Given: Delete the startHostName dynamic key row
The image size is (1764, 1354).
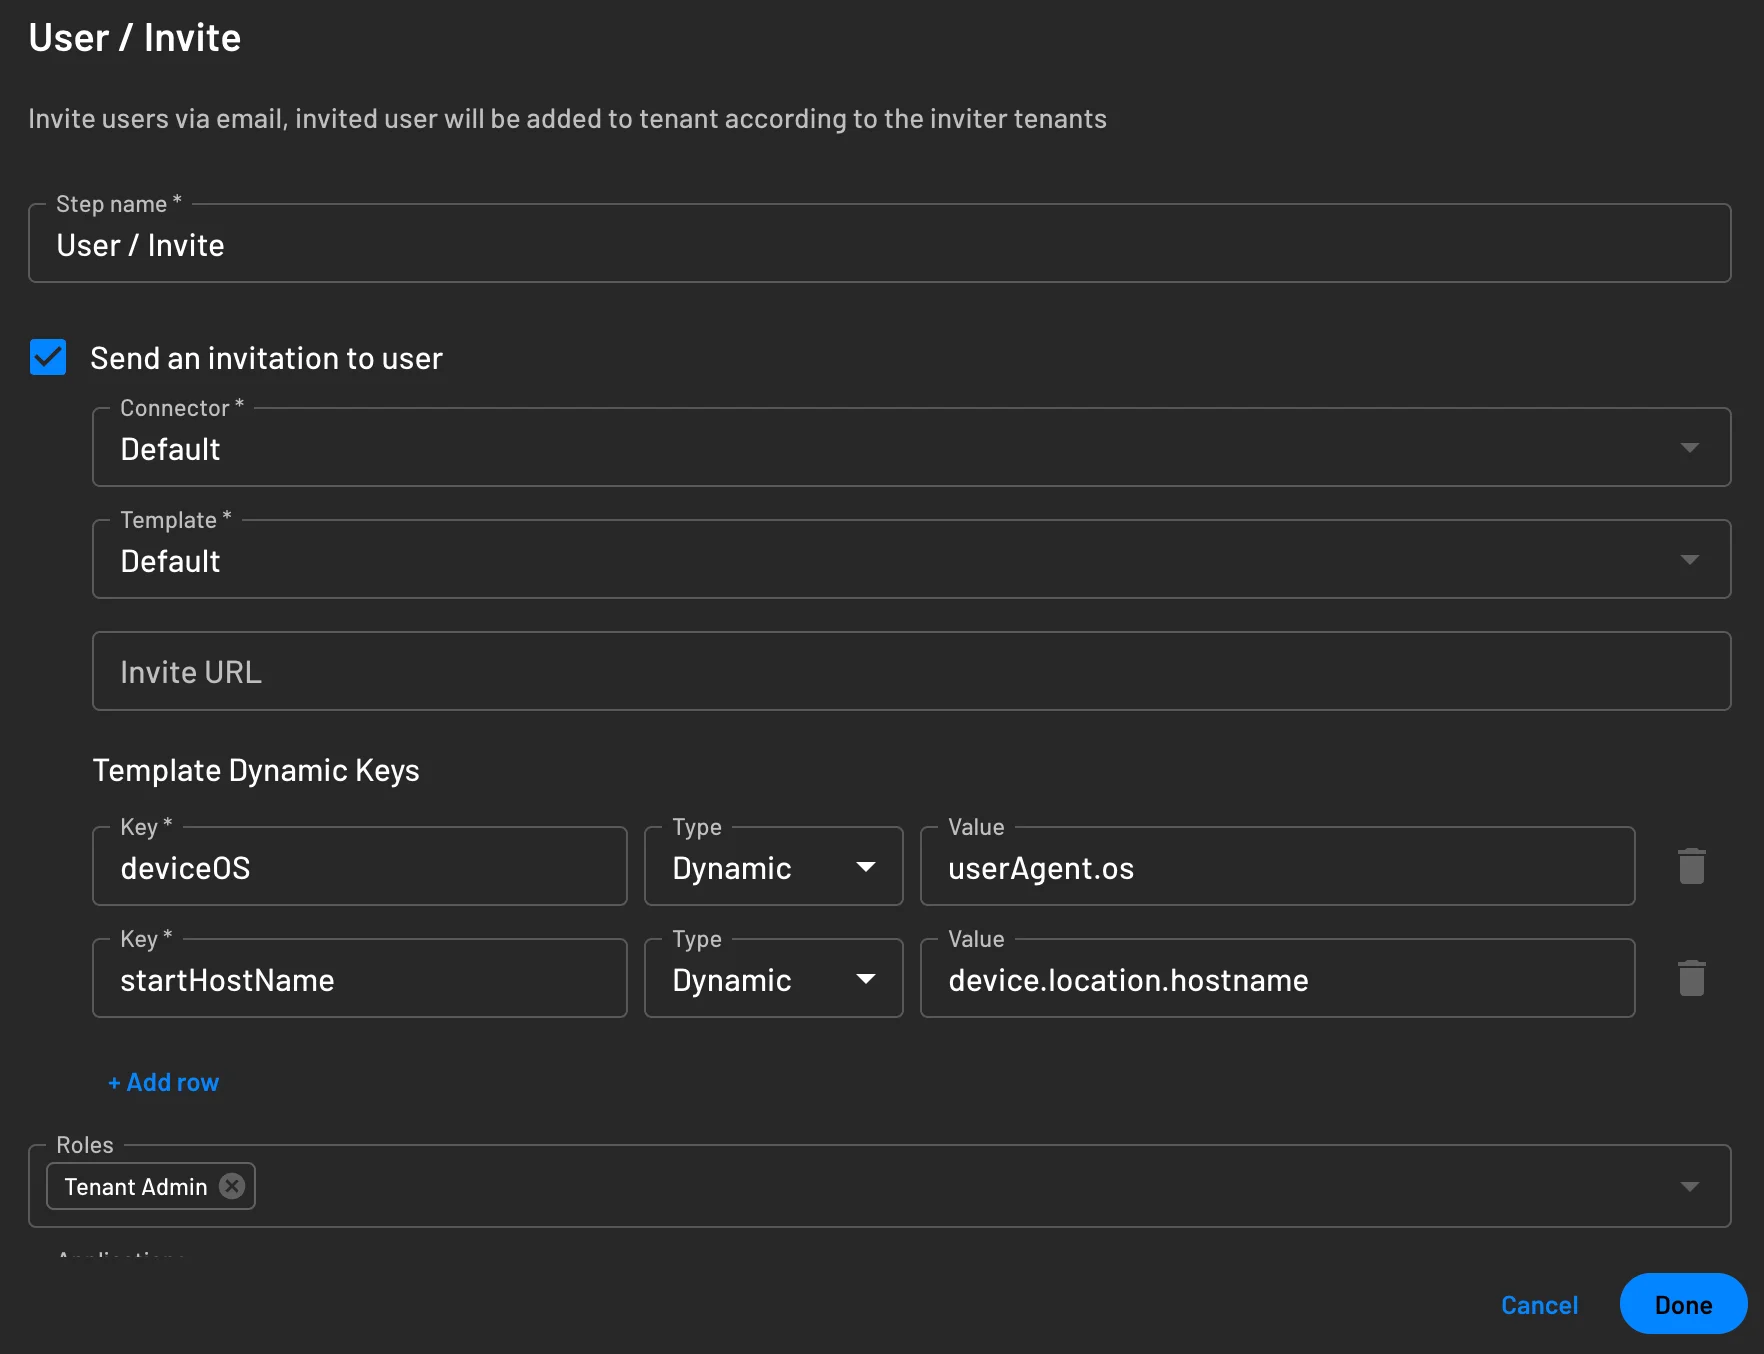Looking at the screenshot, I should tap(1691, 978).
